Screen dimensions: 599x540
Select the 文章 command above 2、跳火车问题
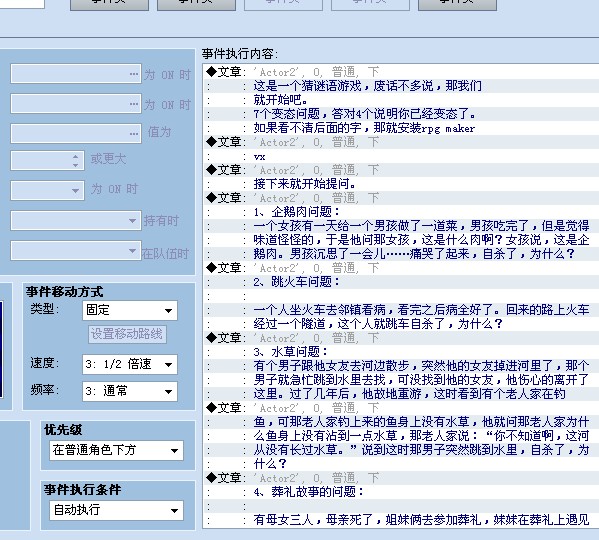(x=401, y=268)
